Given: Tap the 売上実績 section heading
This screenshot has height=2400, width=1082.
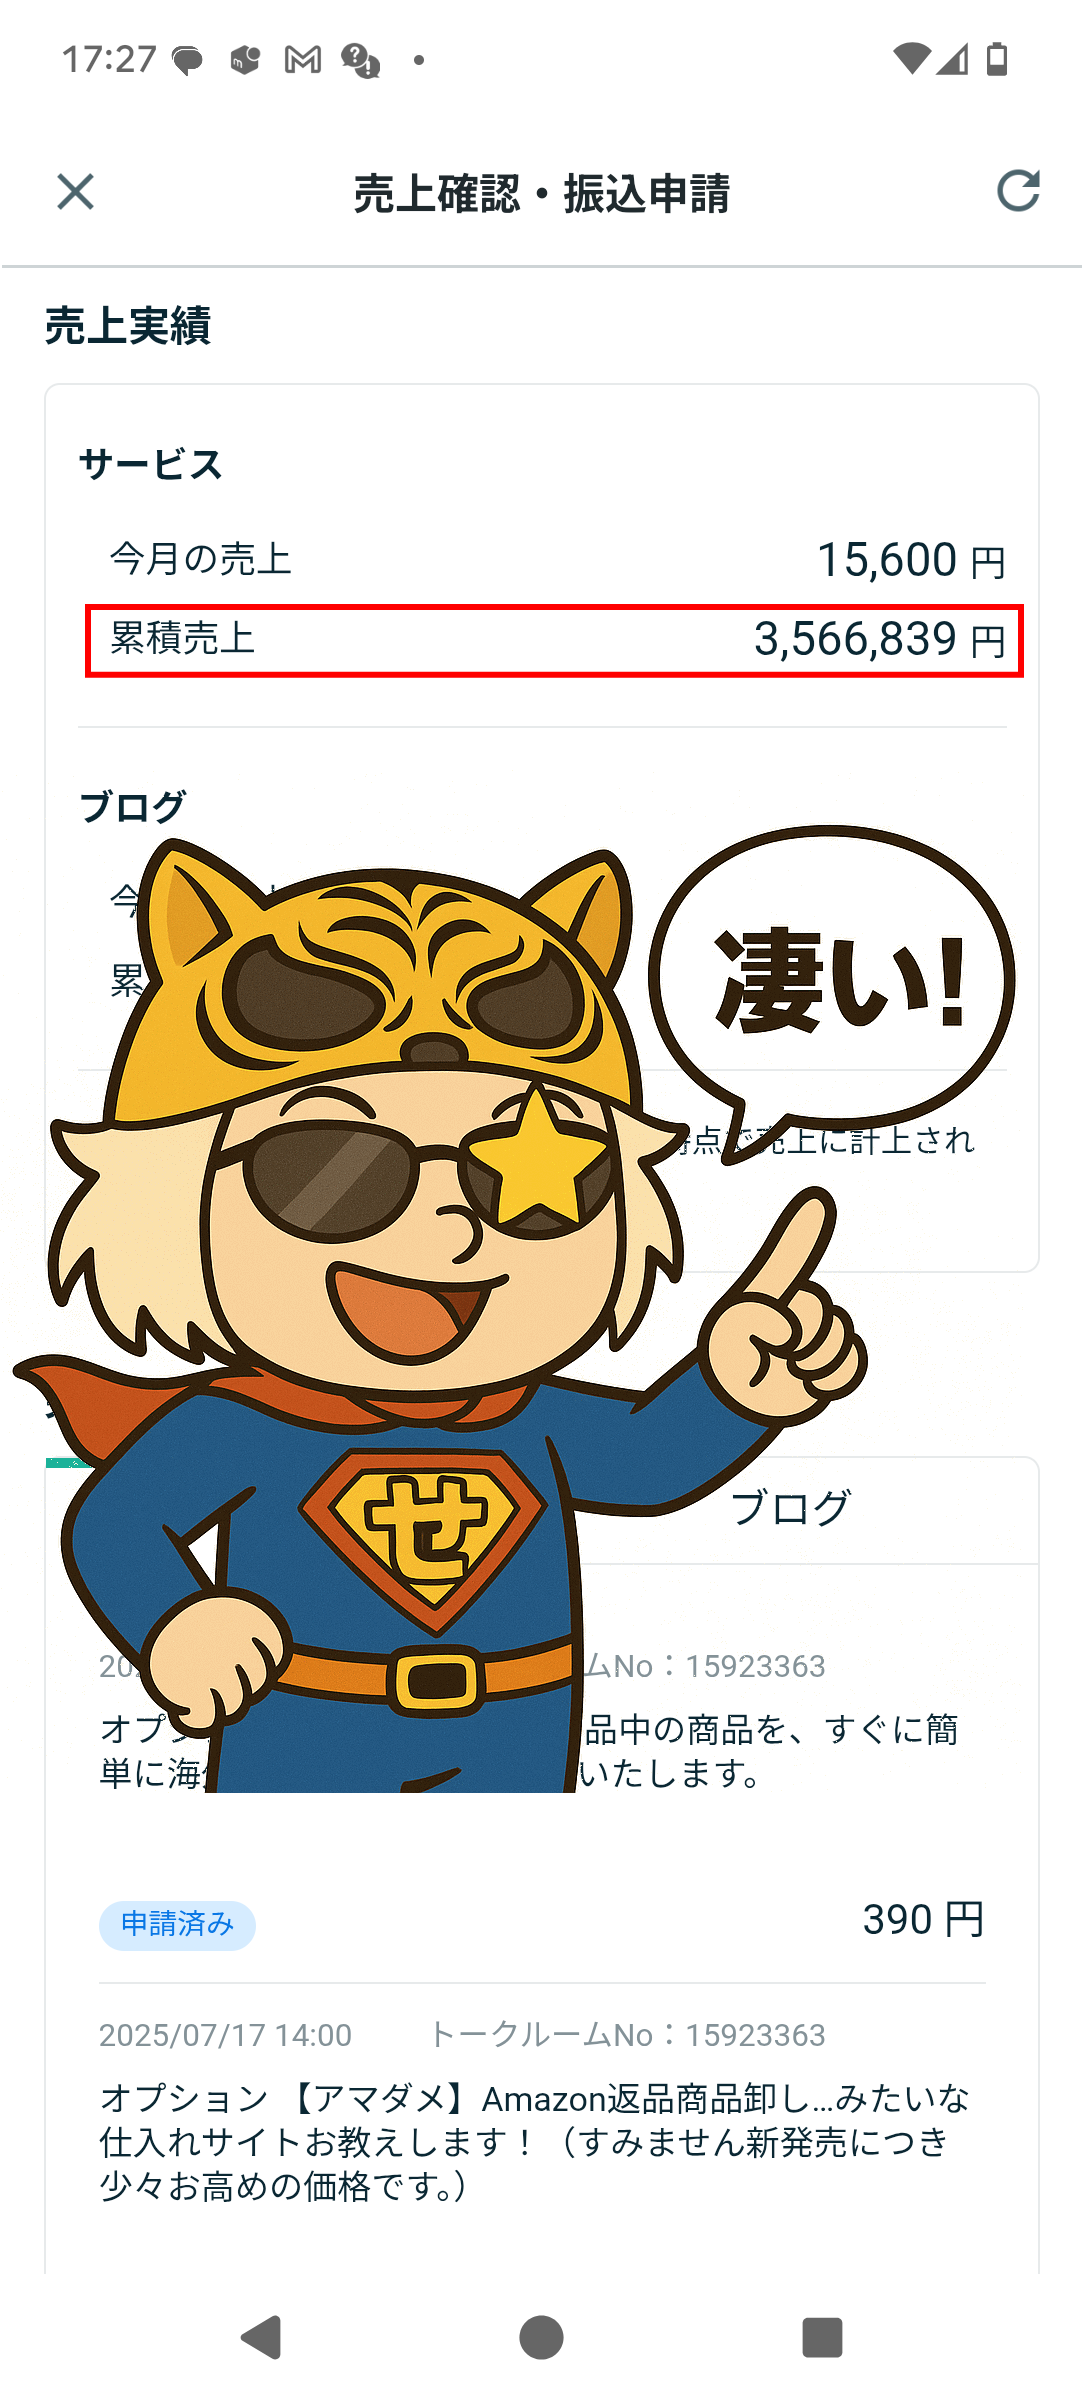Looking at the screenshot, I should (128, 326).
